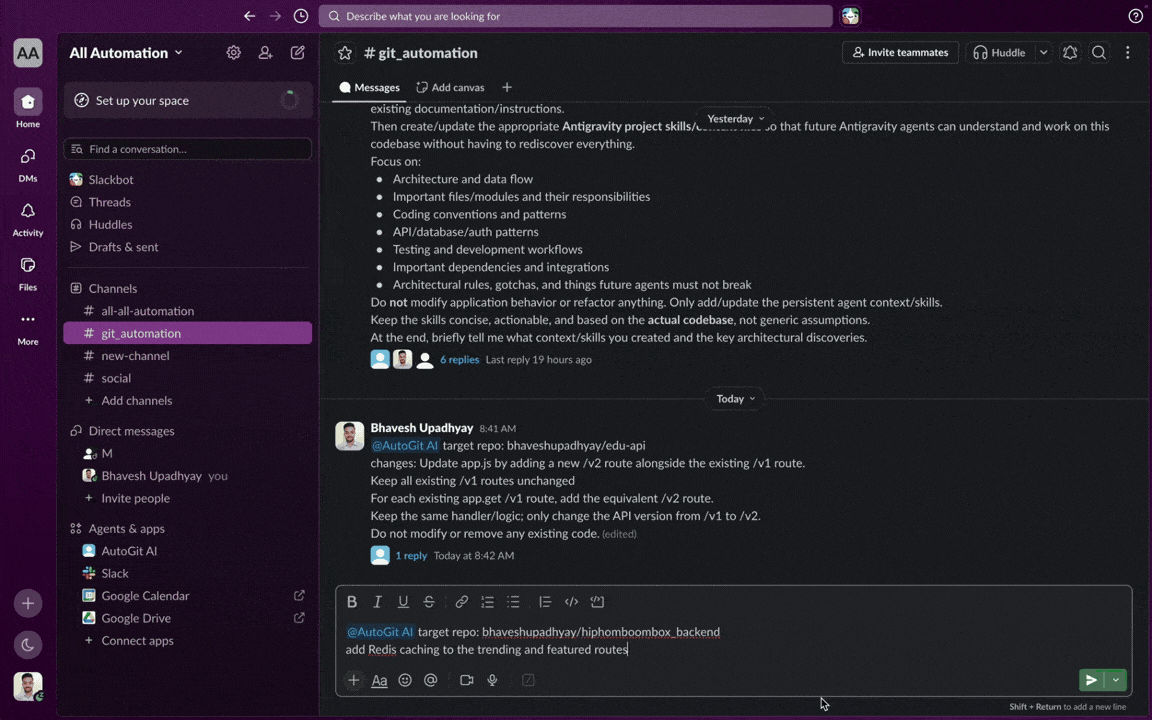Go forward in history arrow

click(x=276, y=16)
